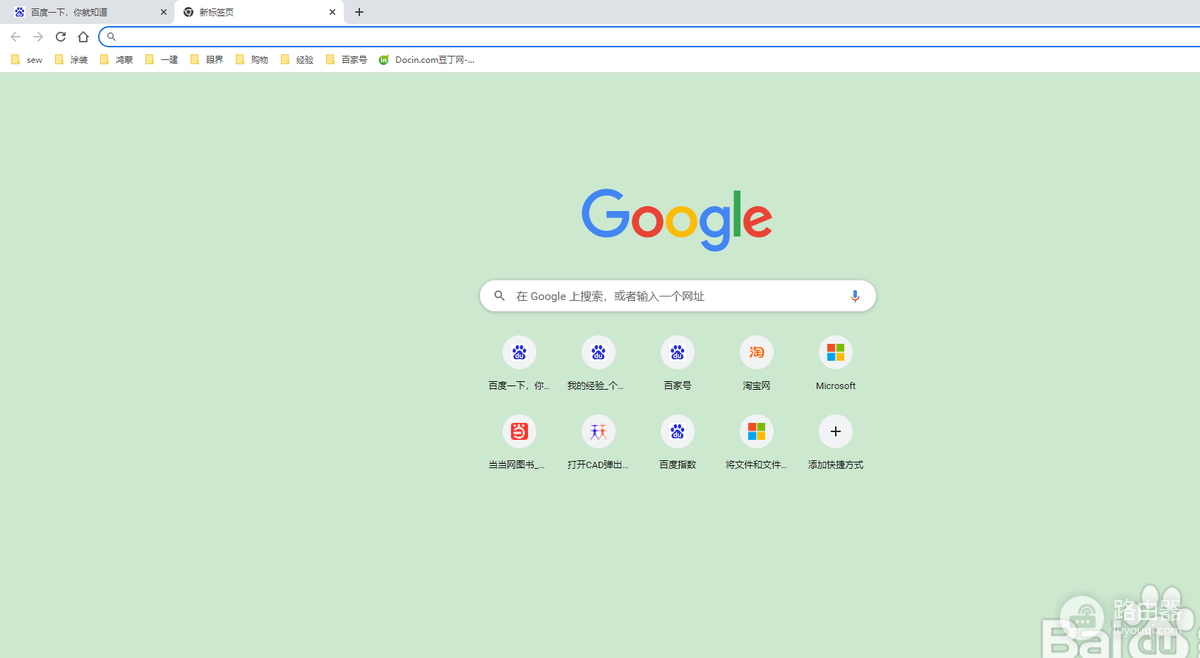Image resolution: width=1200 pixels, height=658 pixels.
Task: Reload the page with the refresh icon
Action: tap(60, 37)
